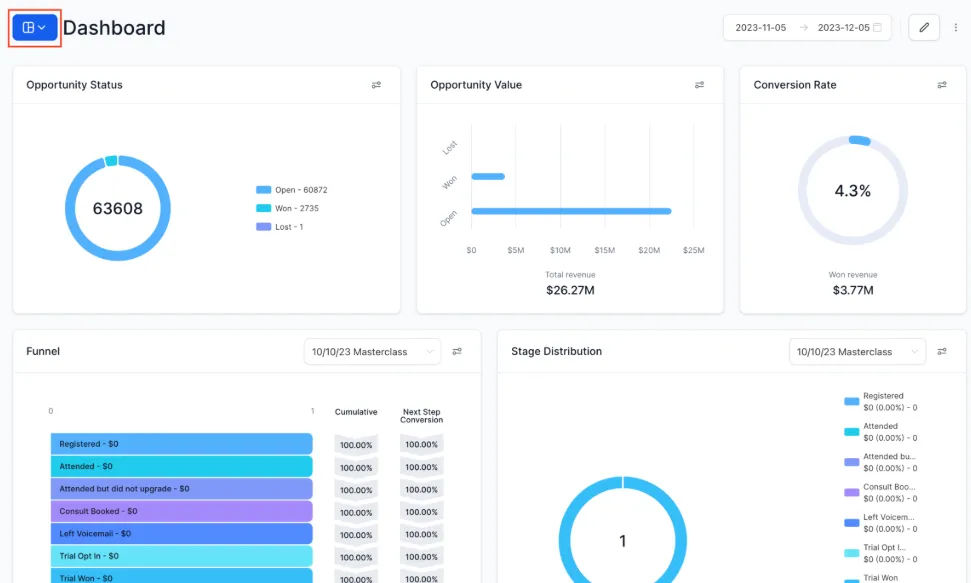Toggle the Lost legend item in Opportunity Status
The width and height of the screenshot is (971, 583).
pyautogui.click(x=281, y=227)
